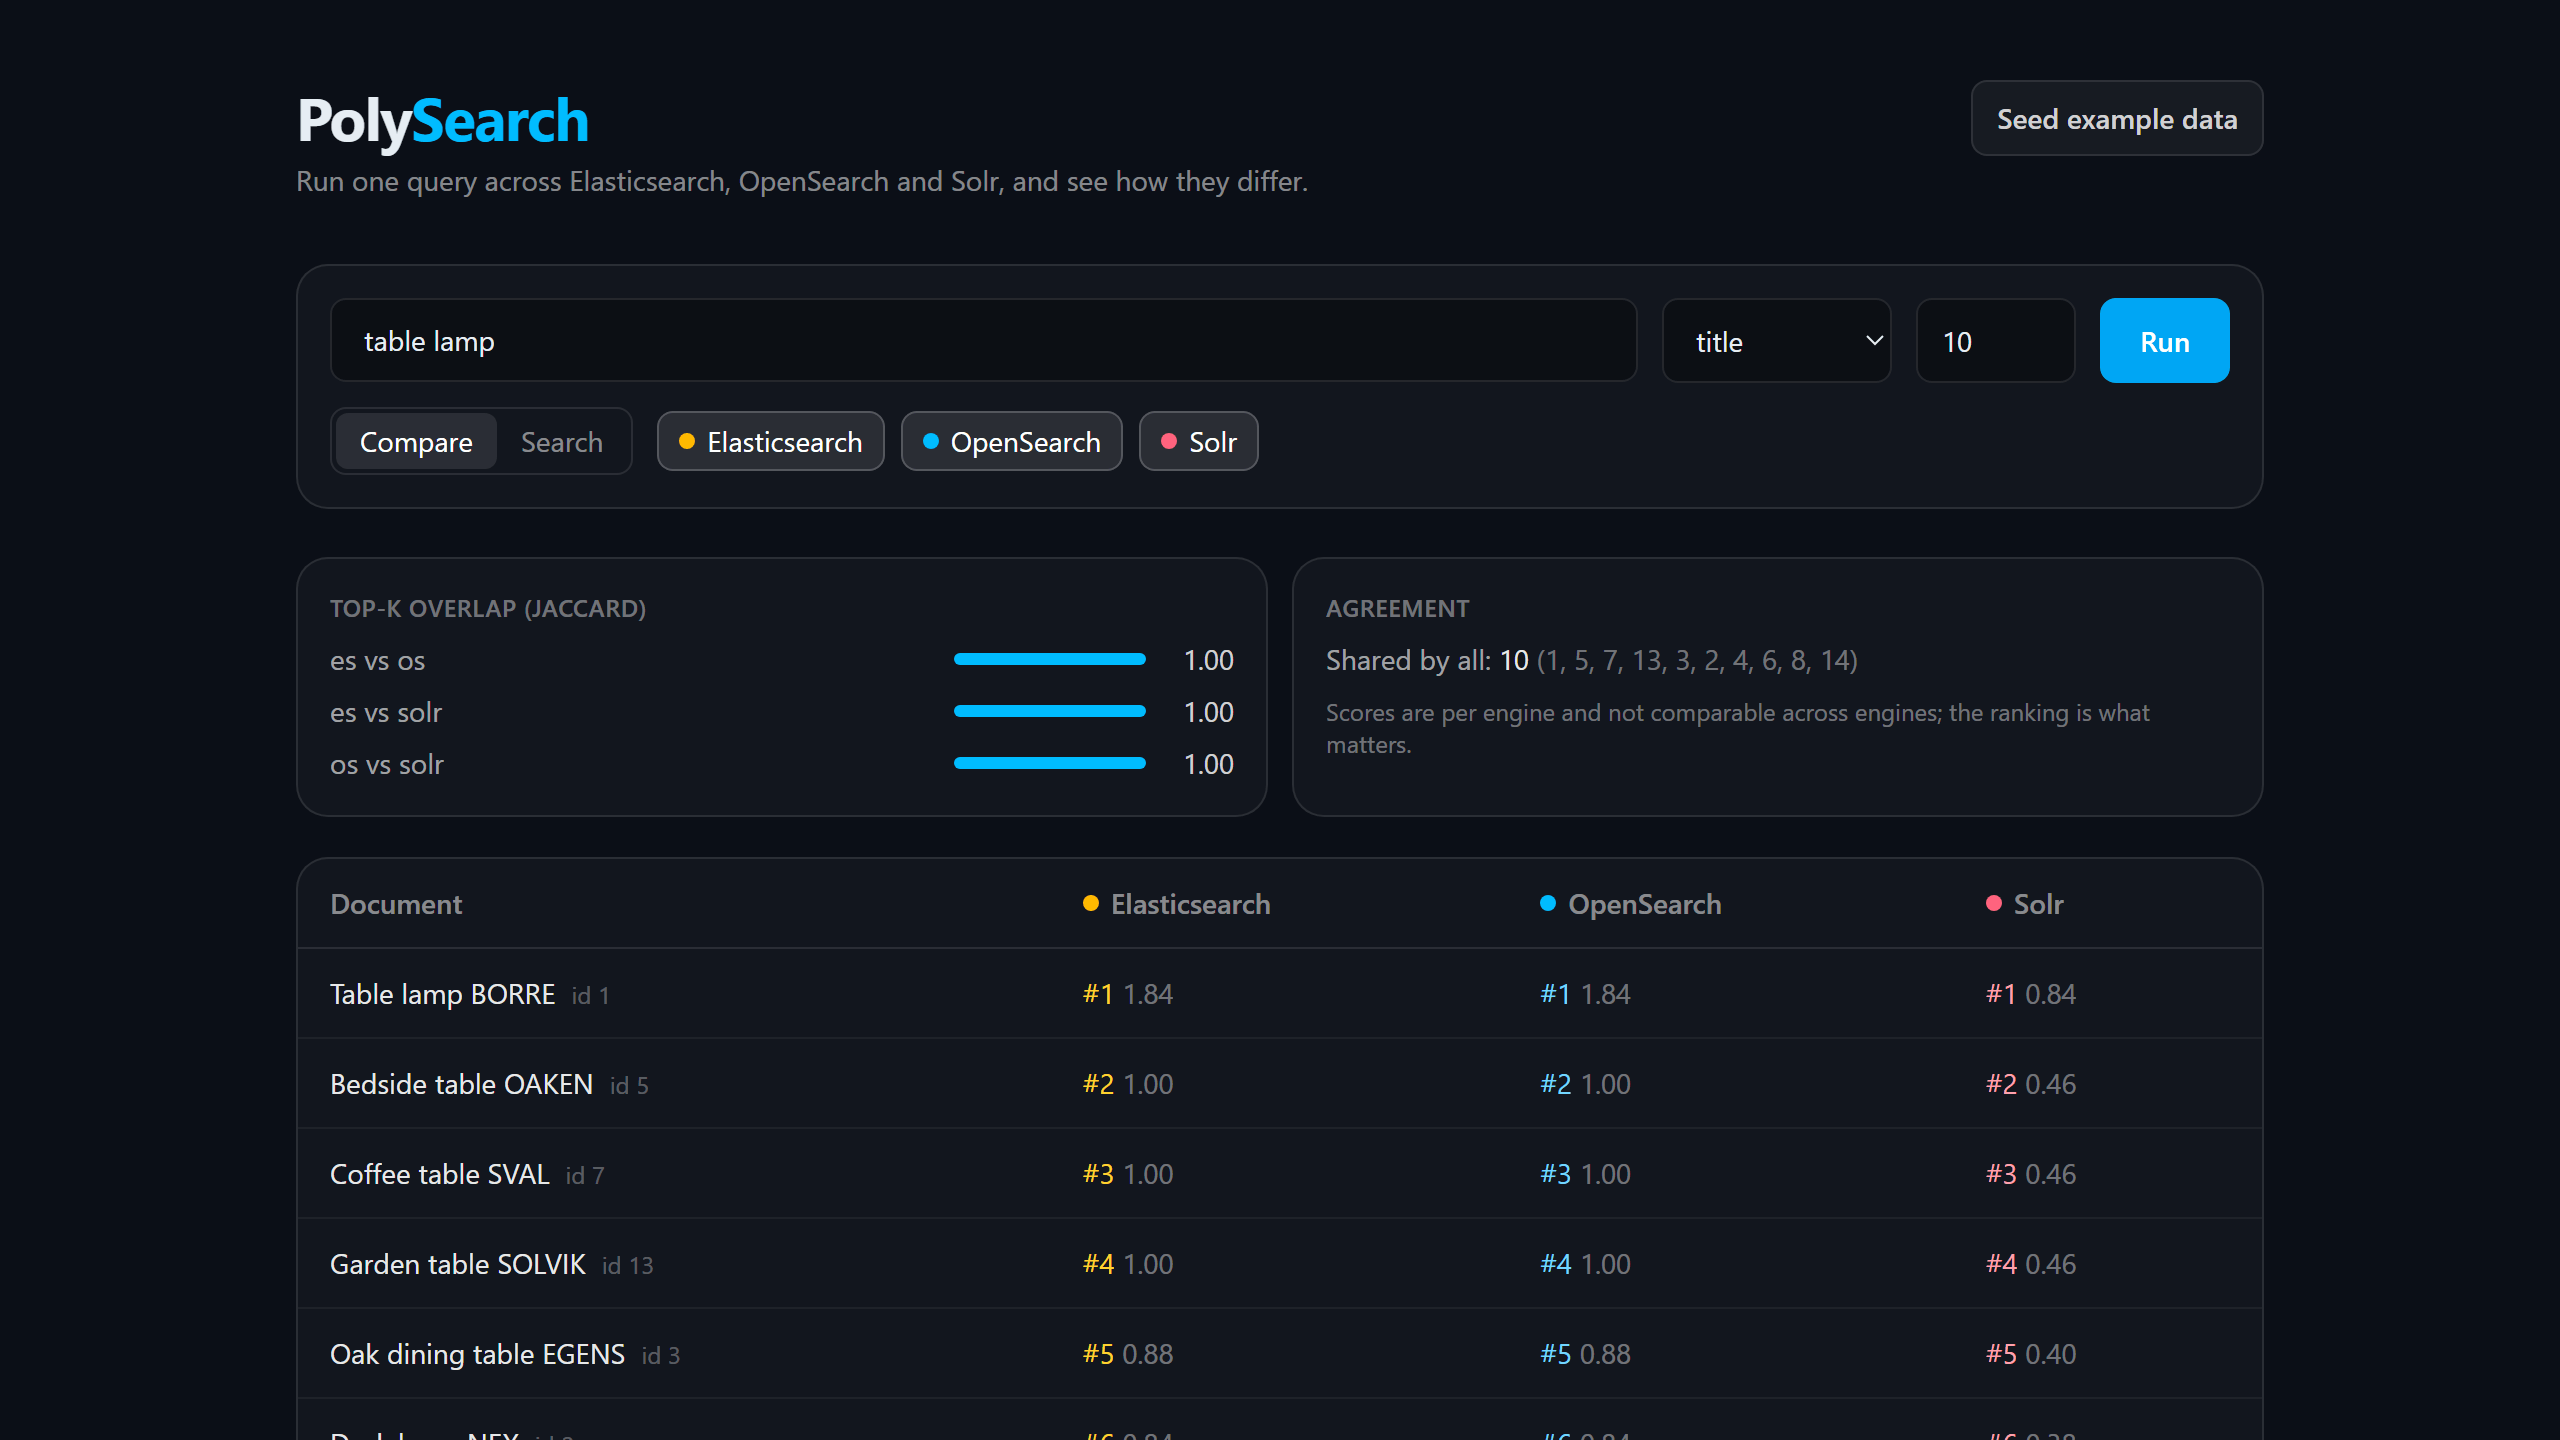Click the 'es vs os' overlap label
This screenshot has height=1440, width=2560.
click(x=378, y=660)
